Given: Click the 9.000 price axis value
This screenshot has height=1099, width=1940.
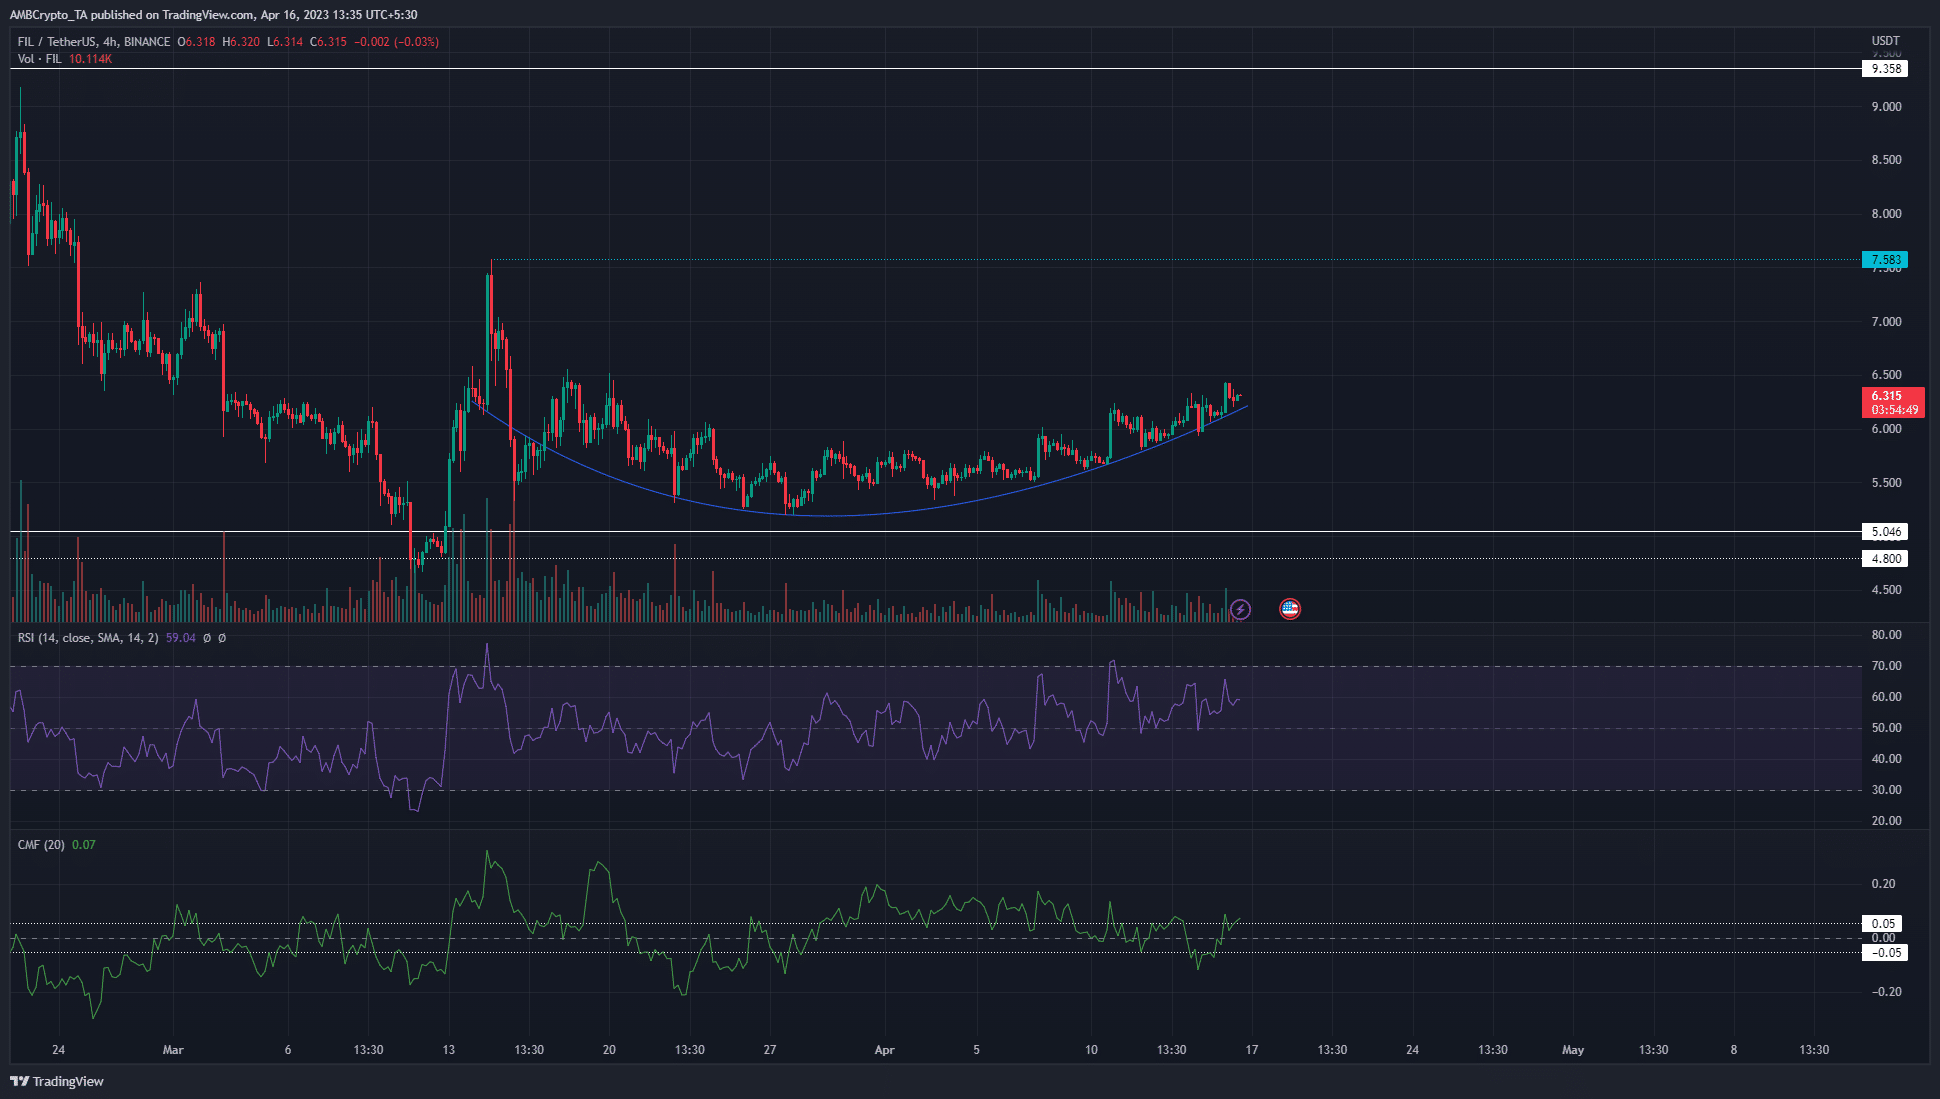Looking at the screenshot, I should (1886, 107).
